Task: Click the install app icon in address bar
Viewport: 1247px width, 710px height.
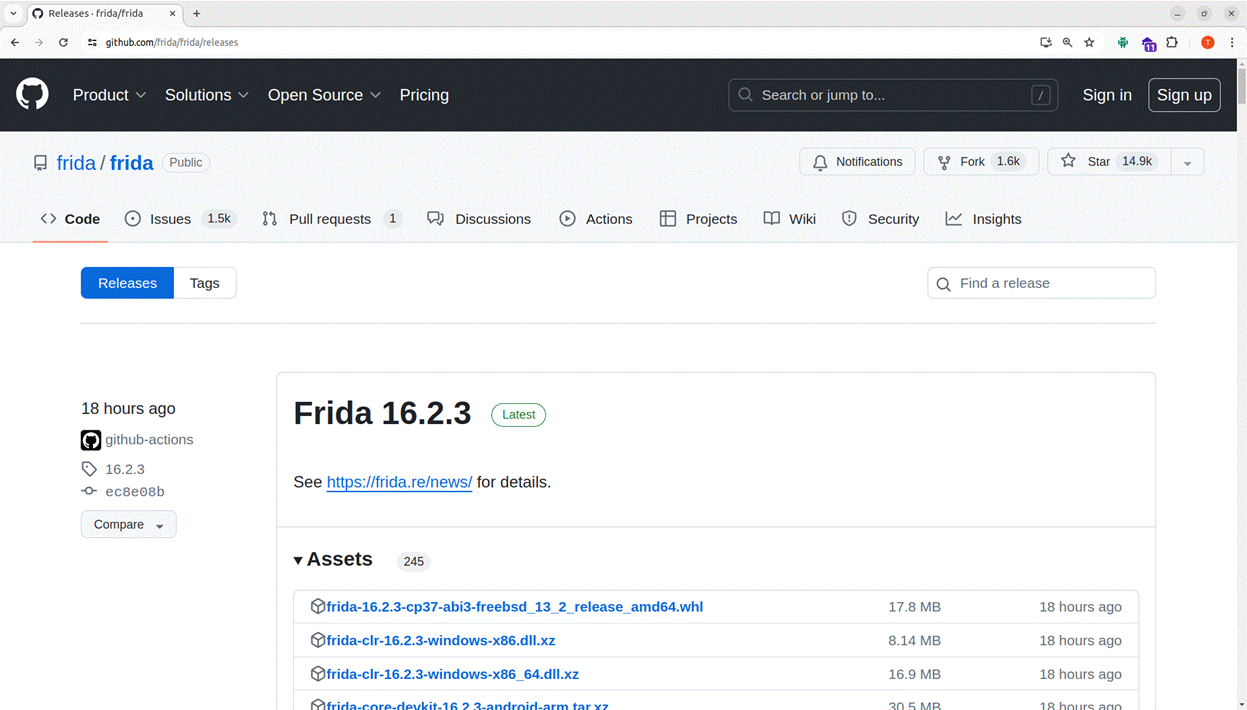Action: point(1046,42)
